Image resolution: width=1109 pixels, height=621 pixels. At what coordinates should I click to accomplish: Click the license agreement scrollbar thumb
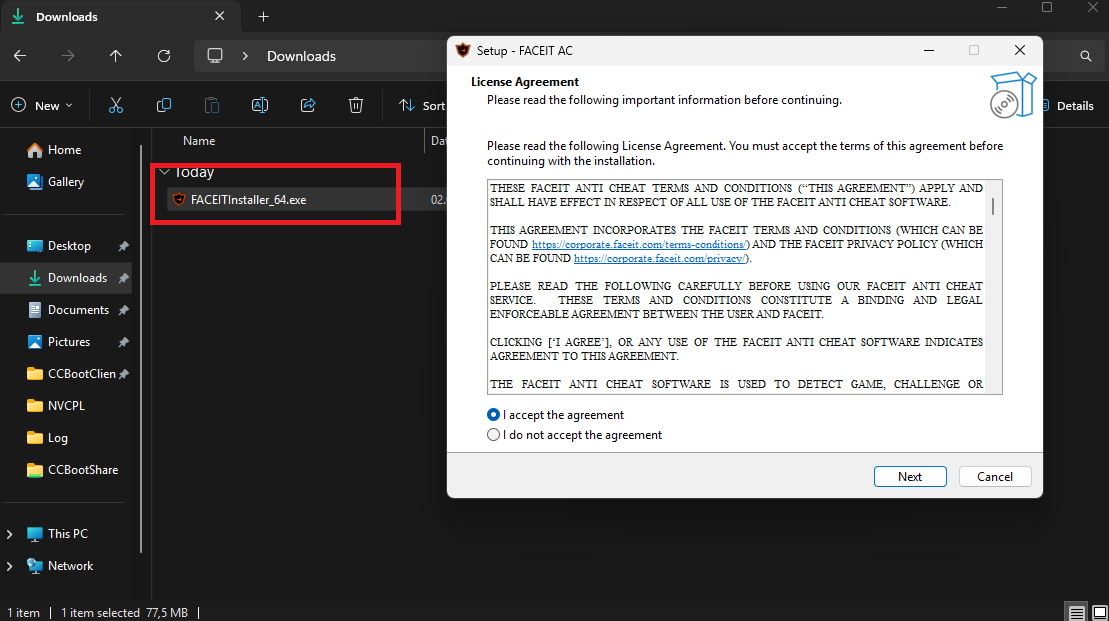[x=993, y=206]
